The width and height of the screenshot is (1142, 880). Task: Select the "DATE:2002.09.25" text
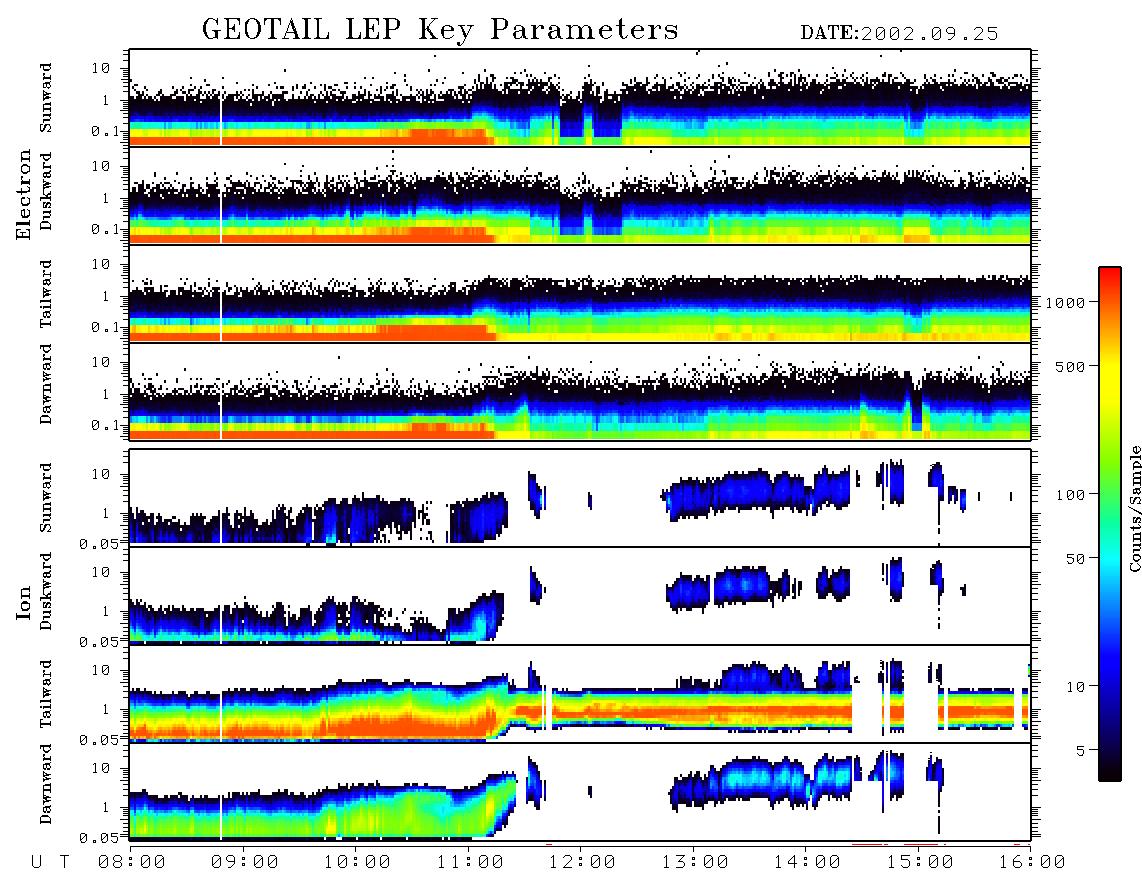coord(899,34)
